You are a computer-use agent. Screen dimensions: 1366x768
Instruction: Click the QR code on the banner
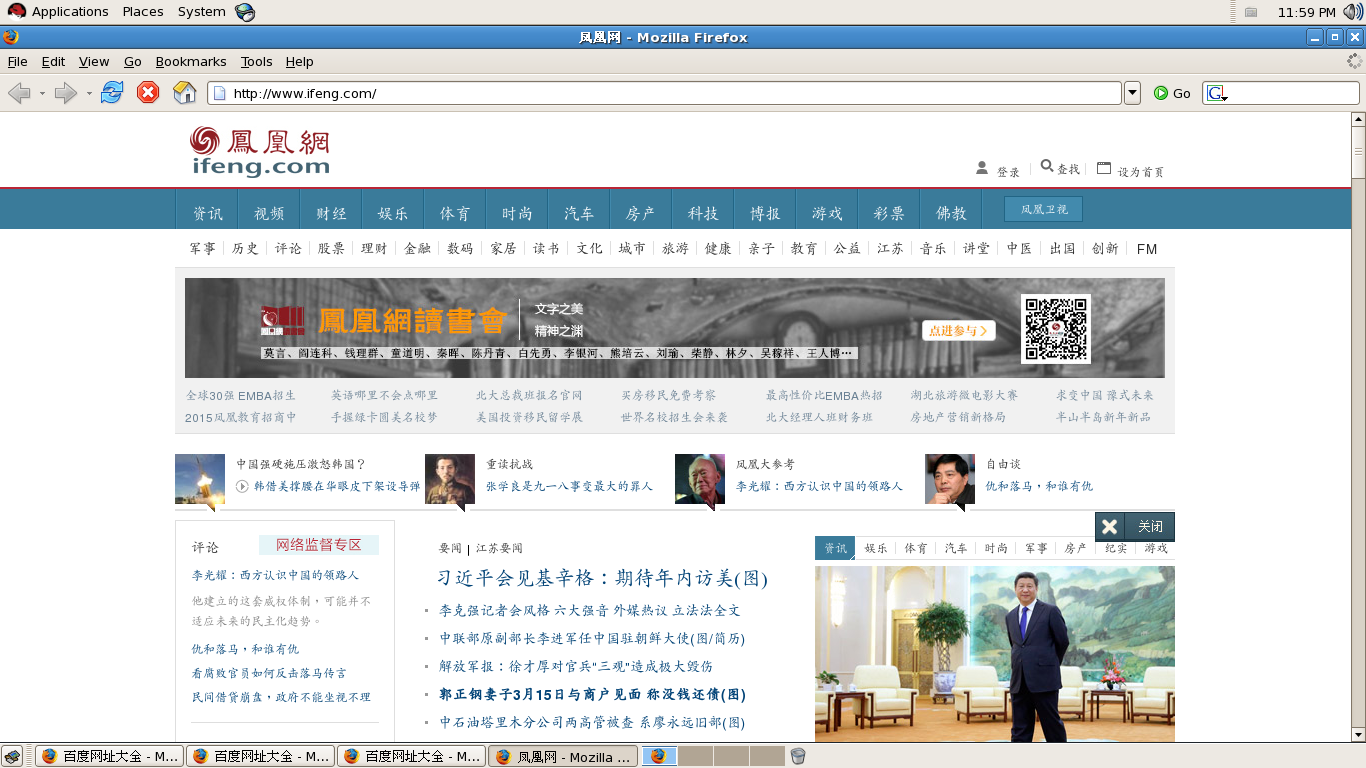(x=1056, y=328)
